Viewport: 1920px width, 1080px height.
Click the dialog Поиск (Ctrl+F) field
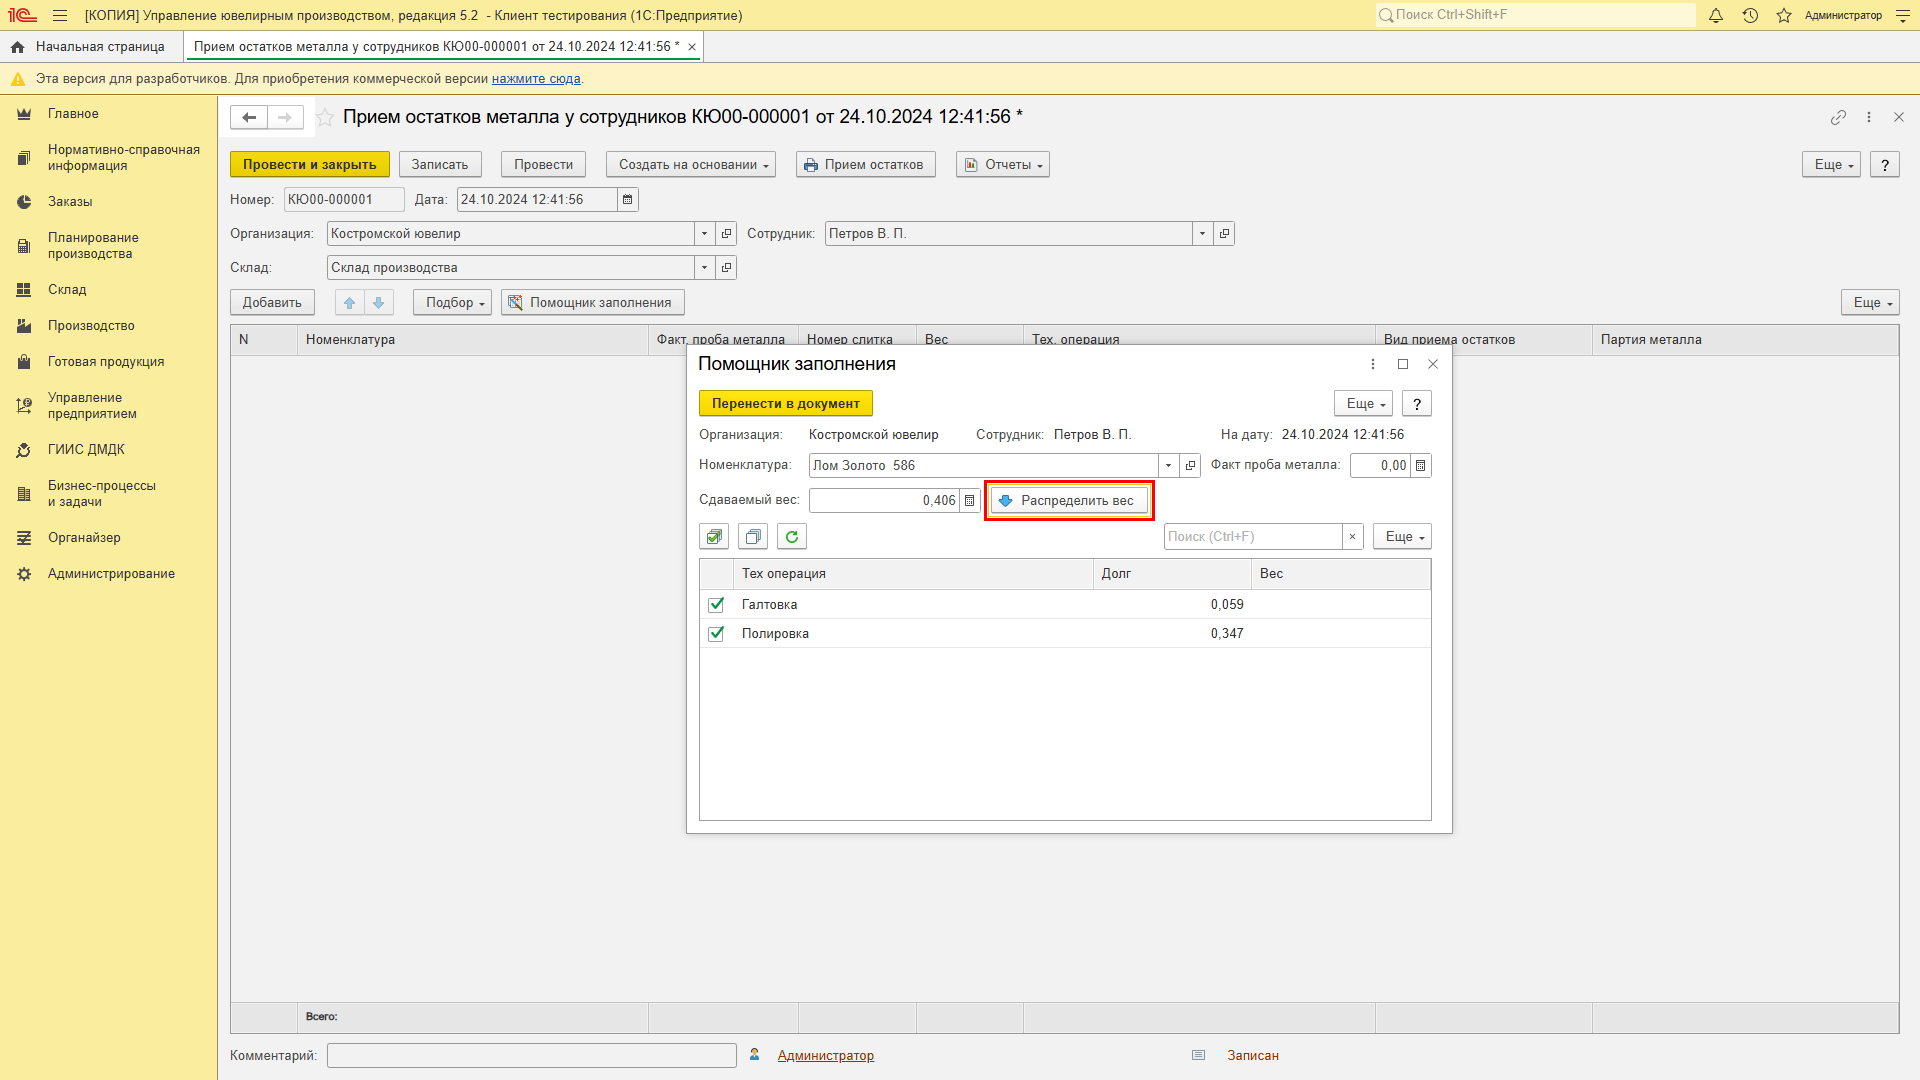click(1253, 537)
